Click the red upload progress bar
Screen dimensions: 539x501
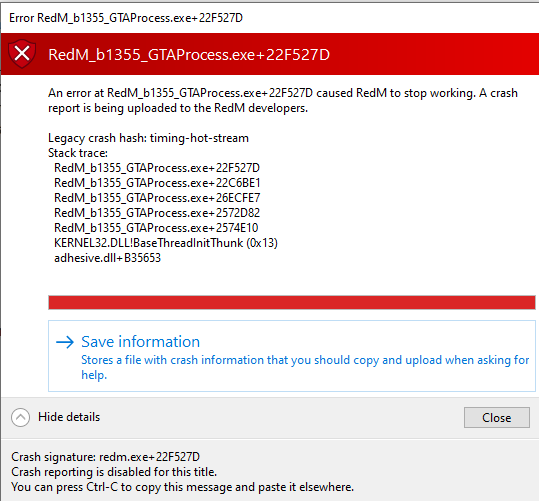click(292, 302)
